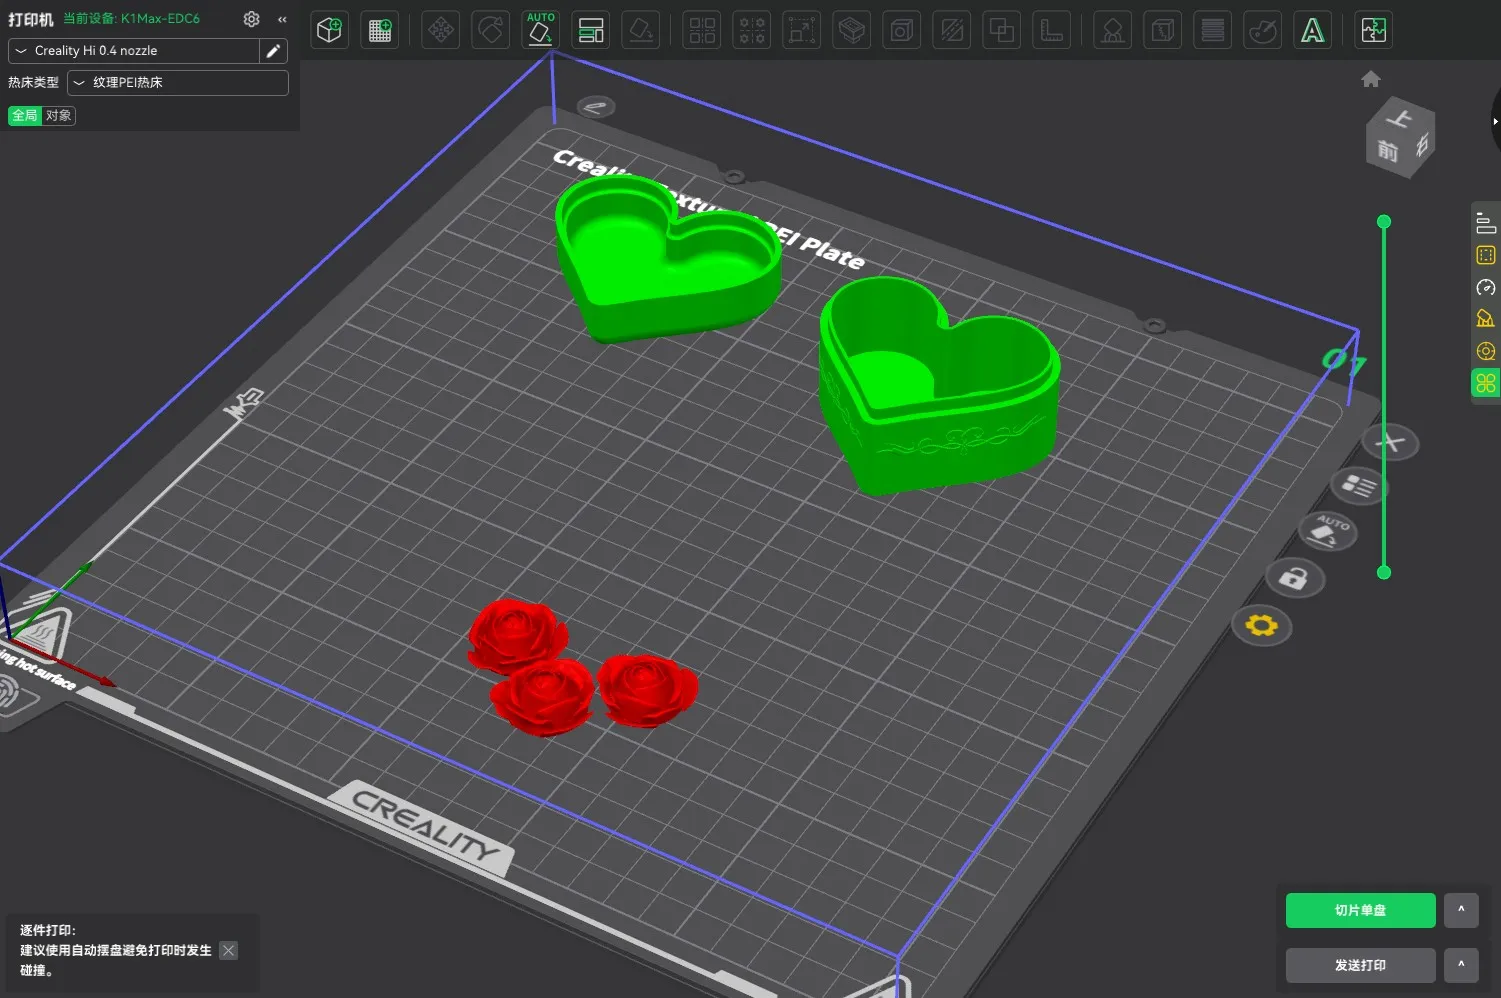Click the assembly view puzzle icon
Viewport: 1501px width, 998px height.
click(x=1374, y=30)
